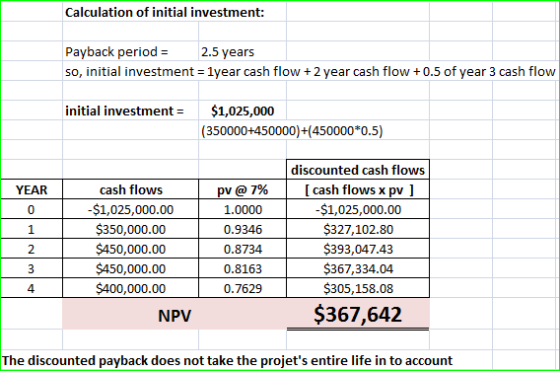The height and width of the screenshot is (371, 560).
Task: Click the '[ cash flows x pv ]' header cell
Action: pos(358,190)
